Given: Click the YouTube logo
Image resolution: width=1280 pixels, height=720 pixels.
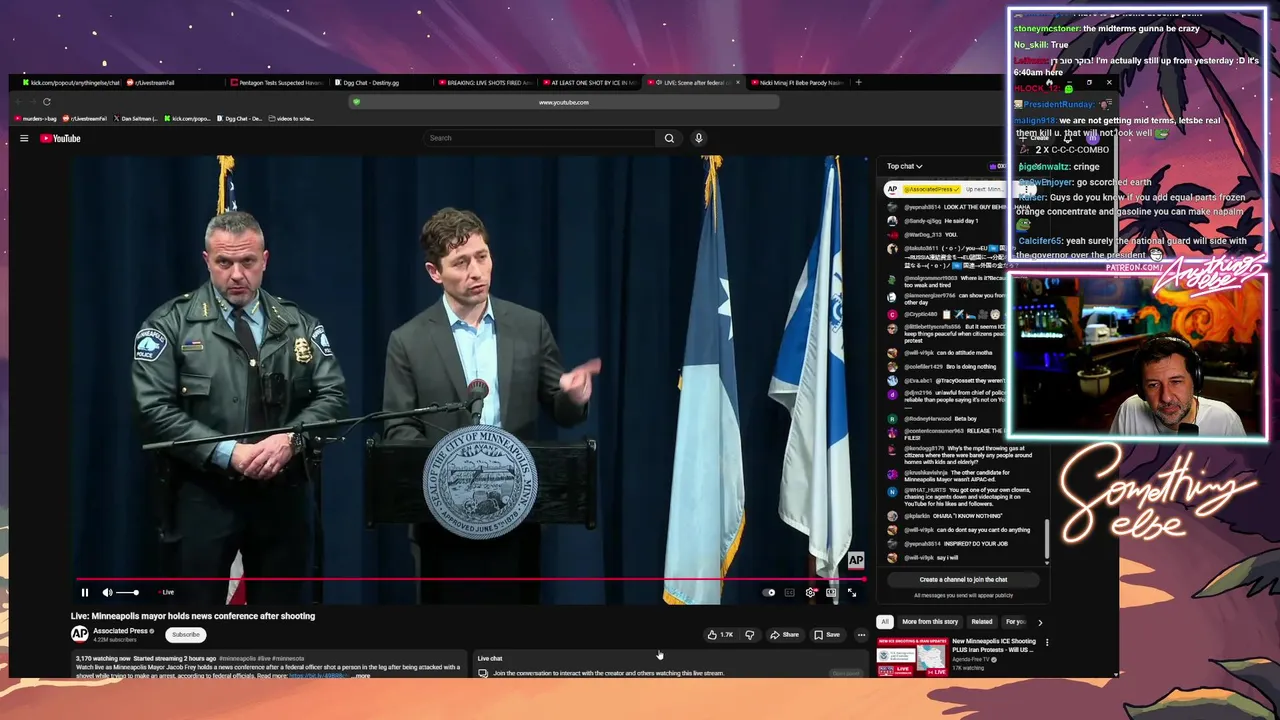Looking at the screenshot, I should coord(60,138).
